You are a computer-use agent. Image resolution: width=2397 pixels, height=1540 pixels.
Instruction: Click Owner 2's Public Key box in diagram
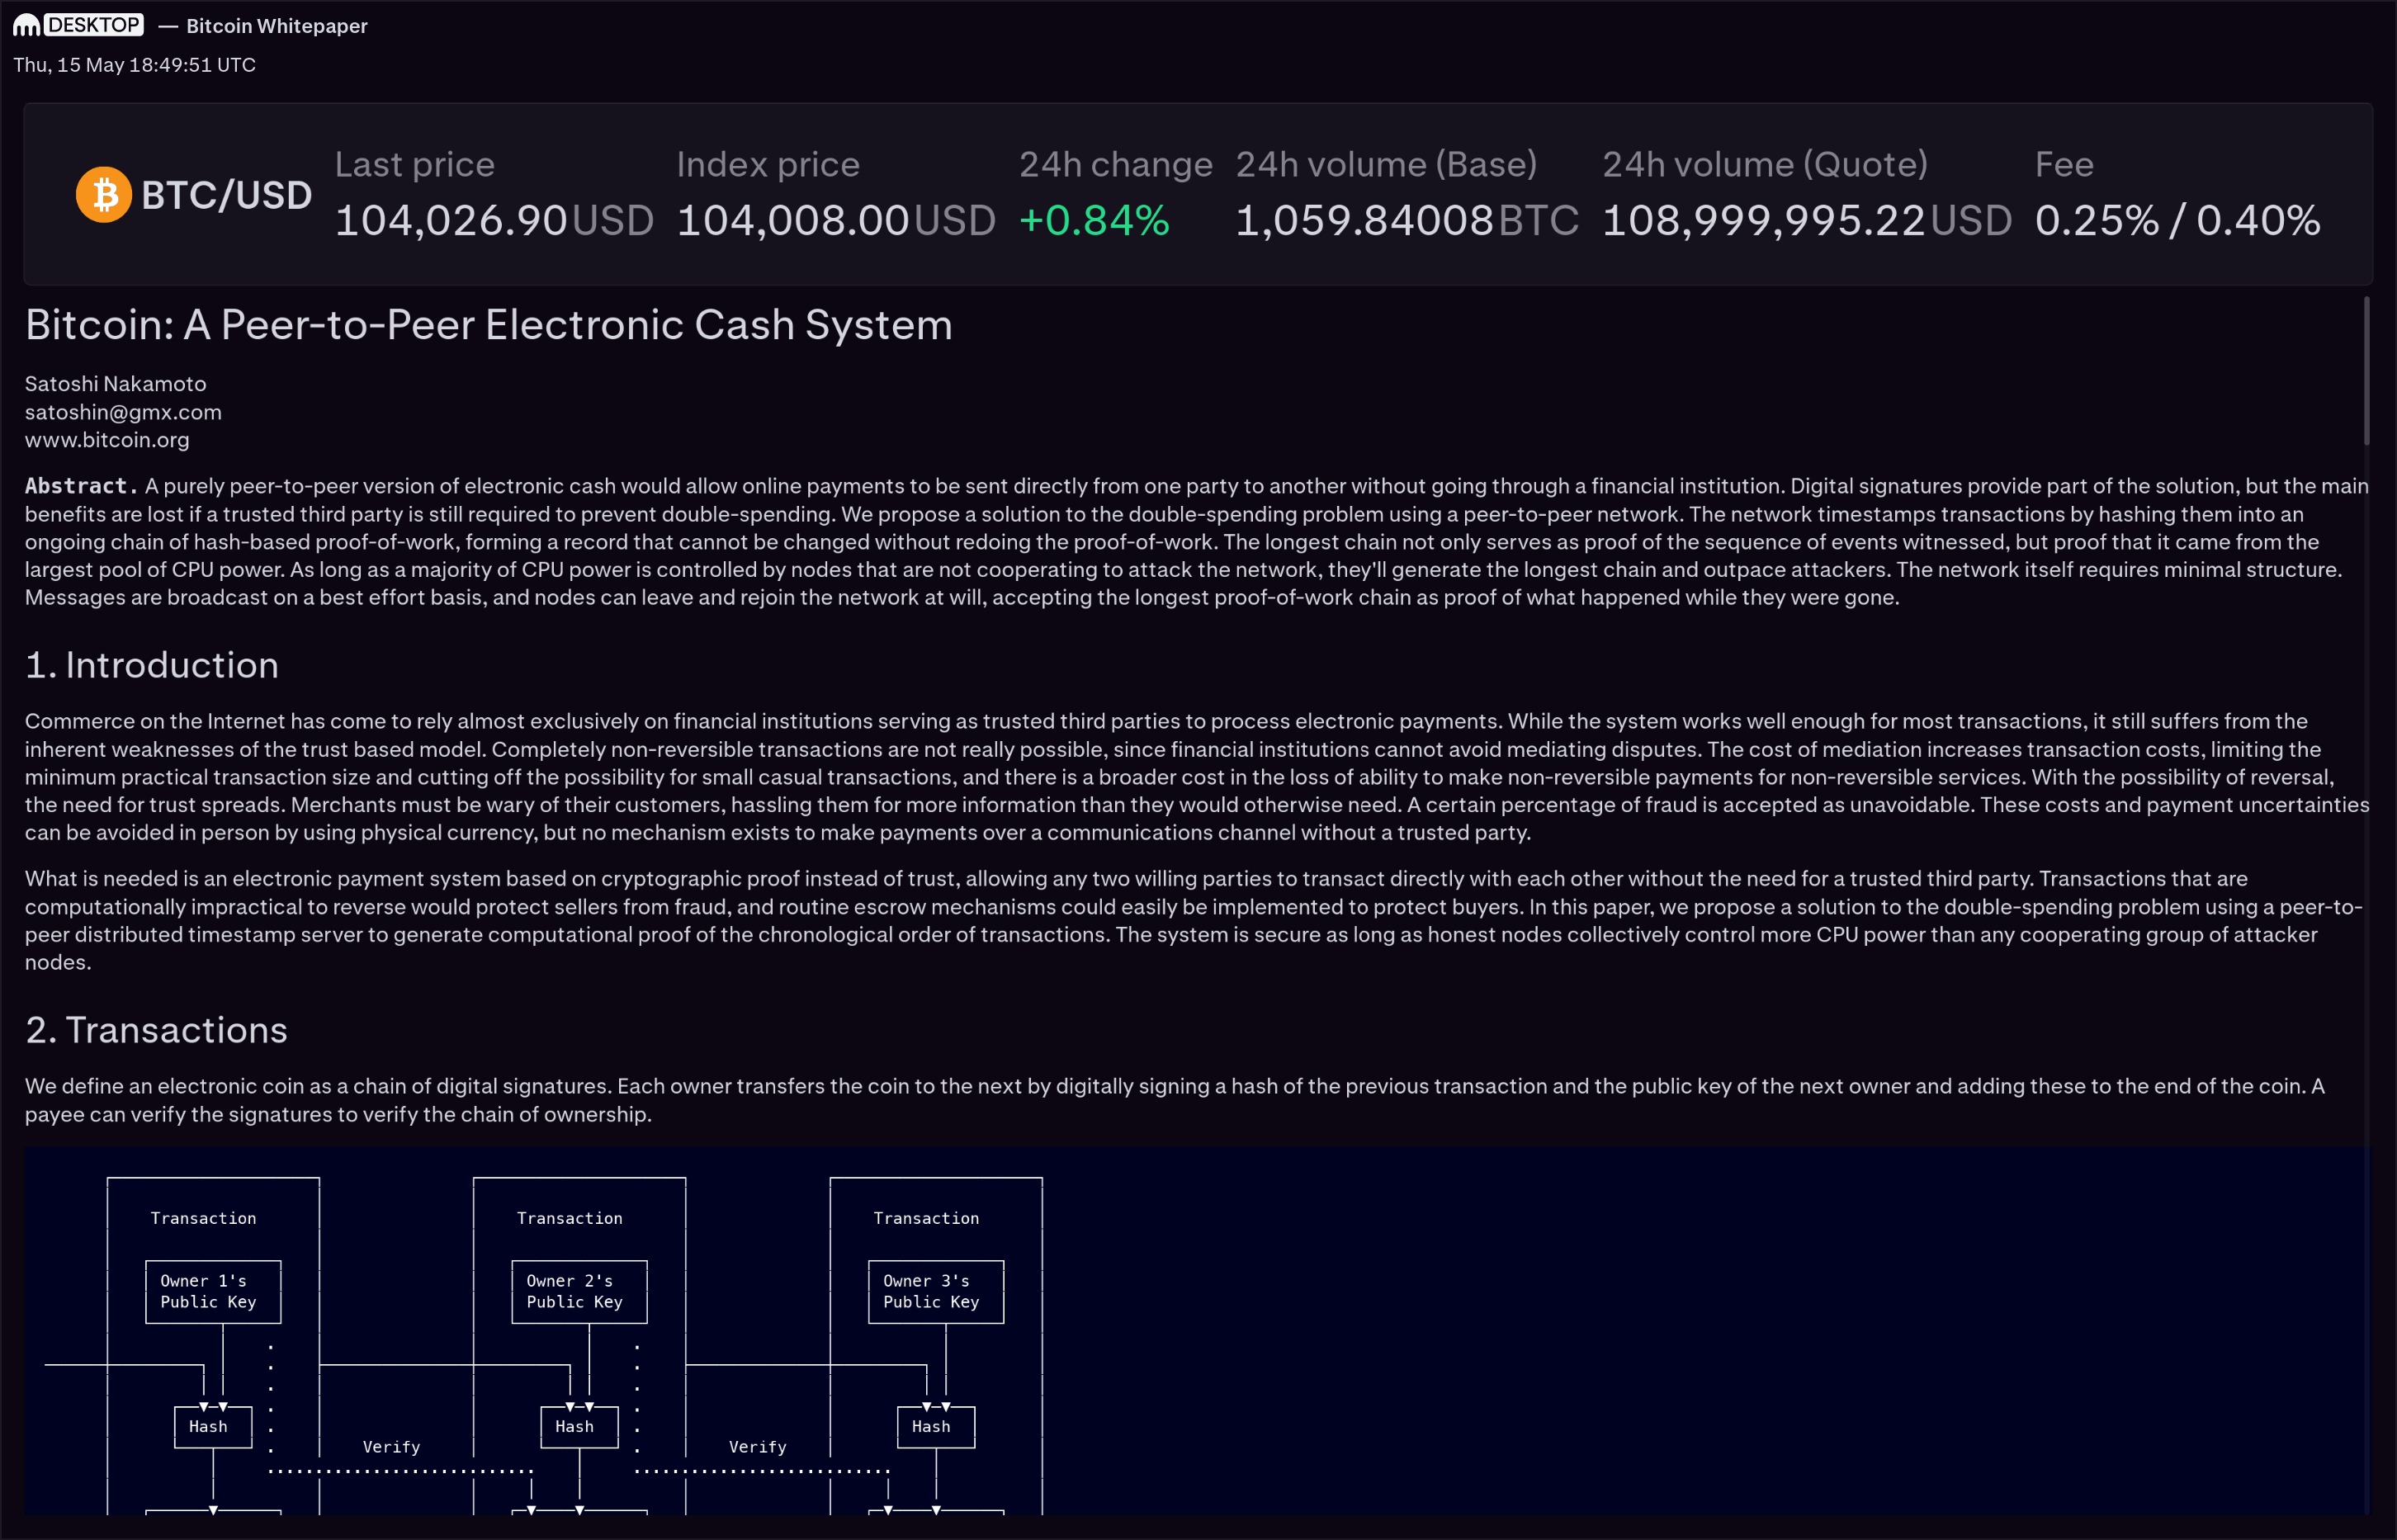coord(579,1291)
